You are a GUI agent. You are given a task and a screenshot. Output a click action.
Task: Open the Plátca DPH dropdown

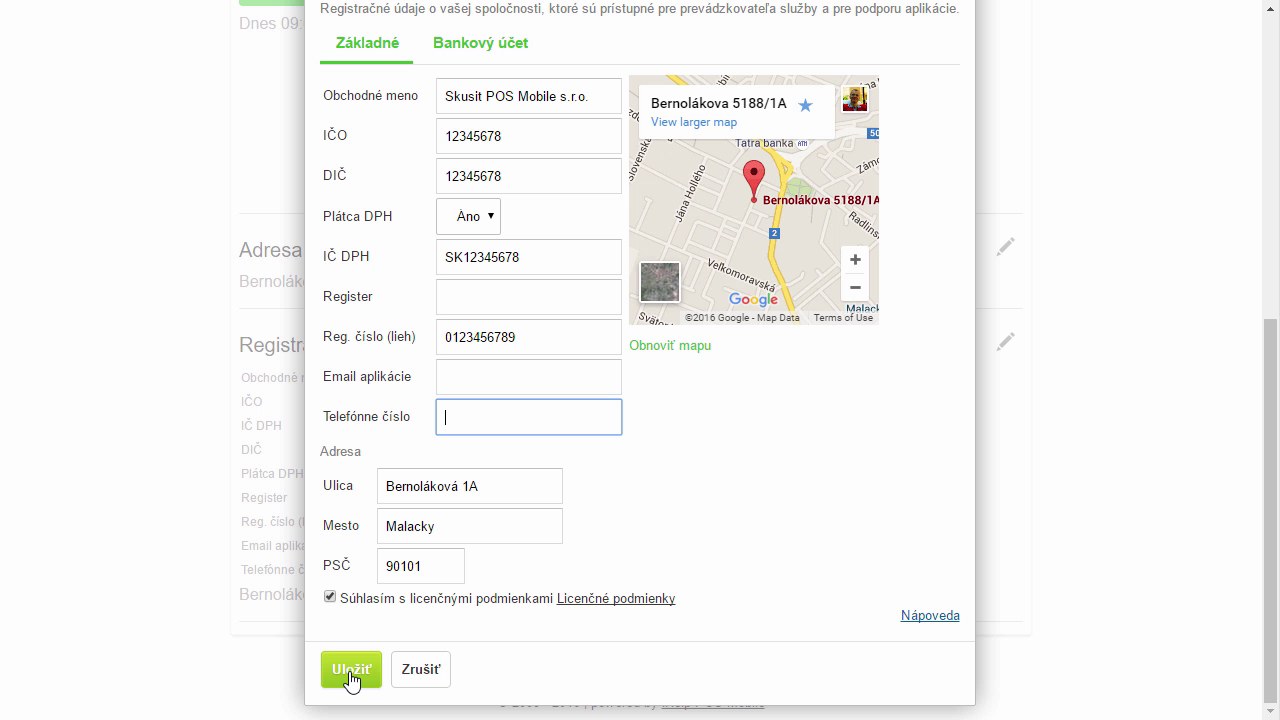point(468,216)
